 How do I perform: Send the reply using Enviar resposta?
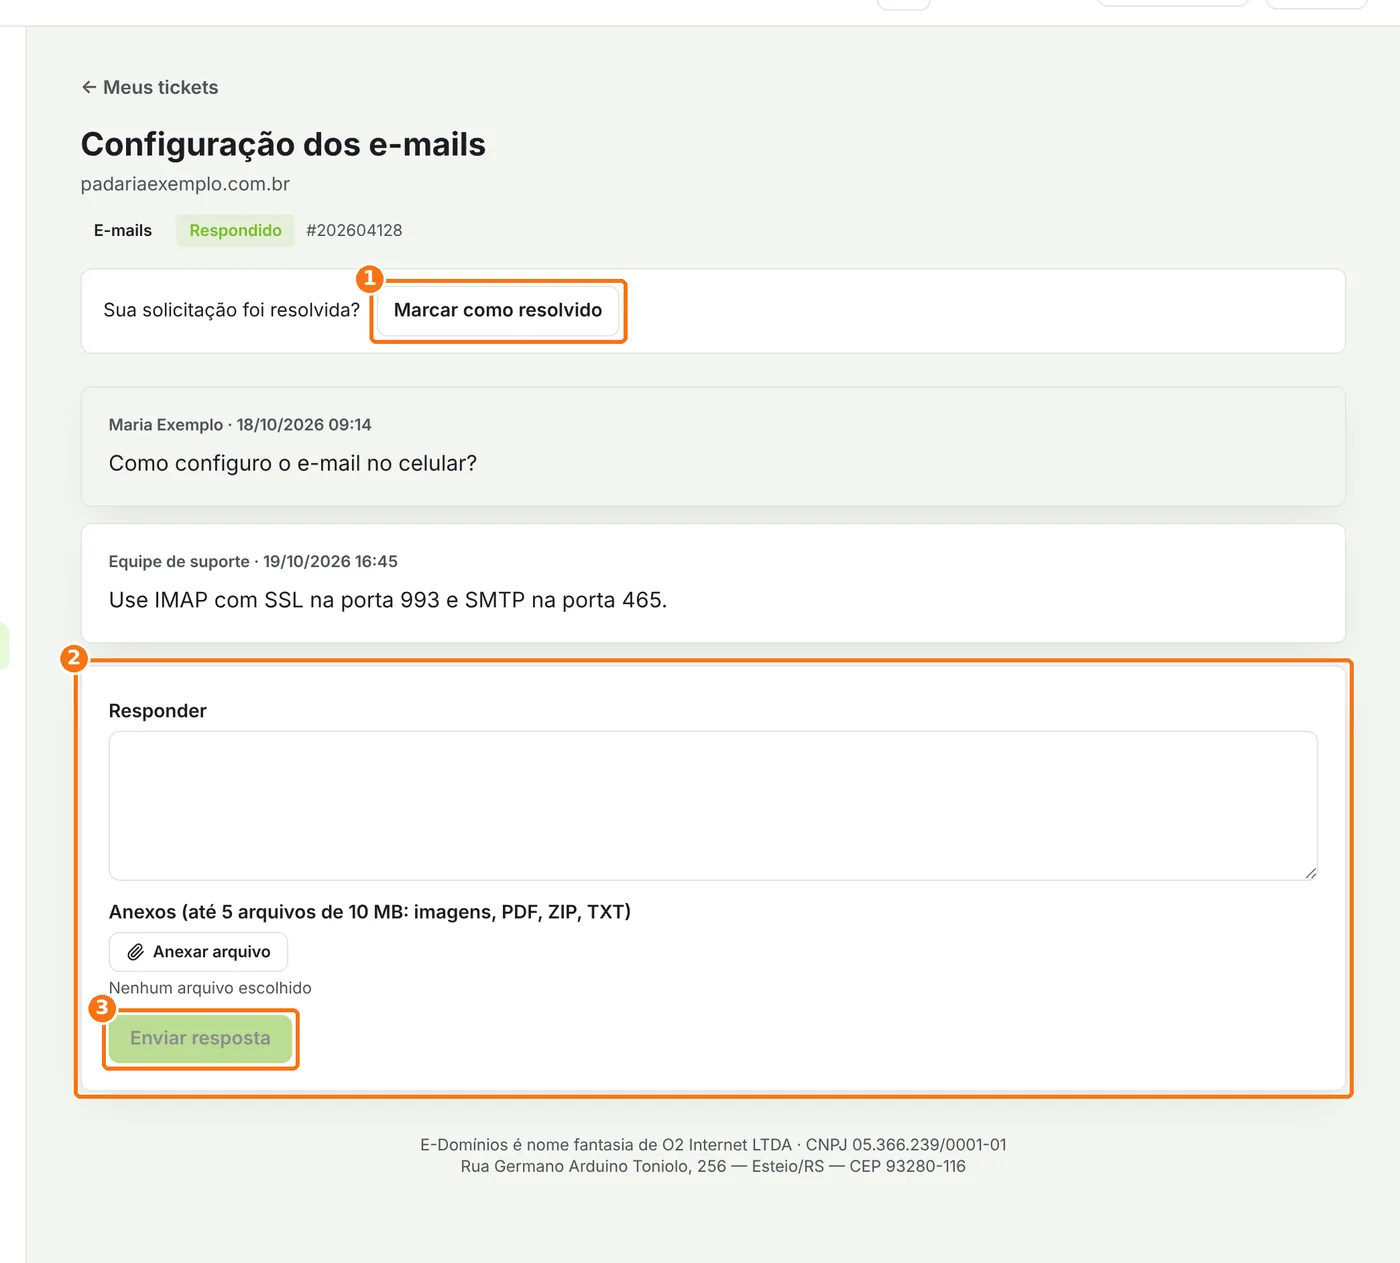tap(200, 1038)
